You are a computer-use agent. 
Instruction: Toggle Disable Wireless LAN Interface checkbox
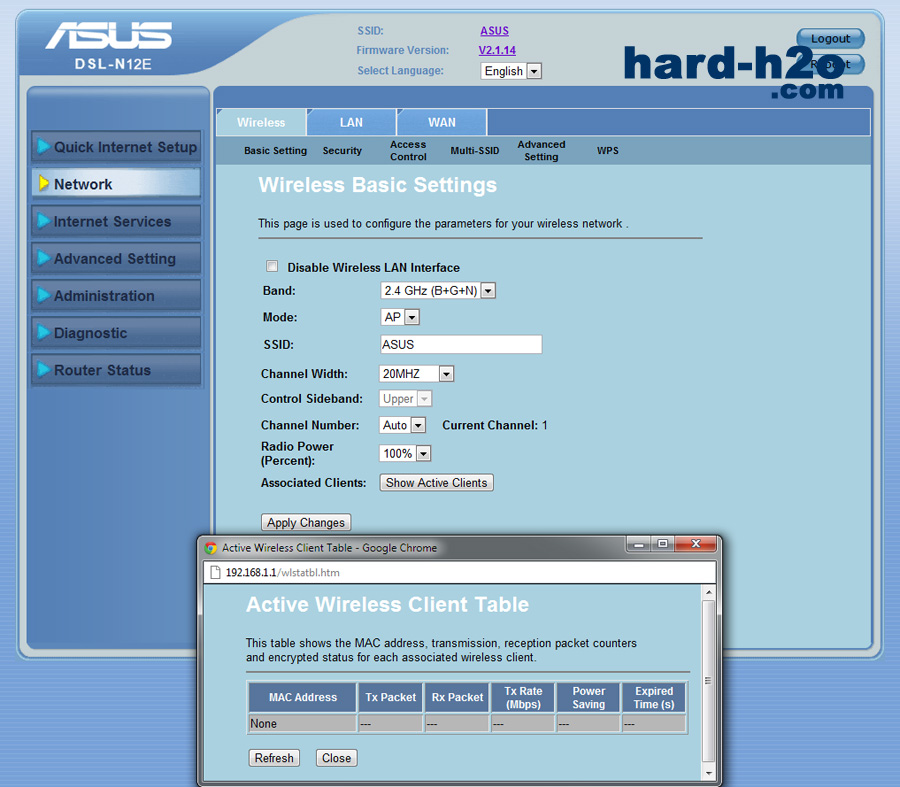[x=272, y=266]
